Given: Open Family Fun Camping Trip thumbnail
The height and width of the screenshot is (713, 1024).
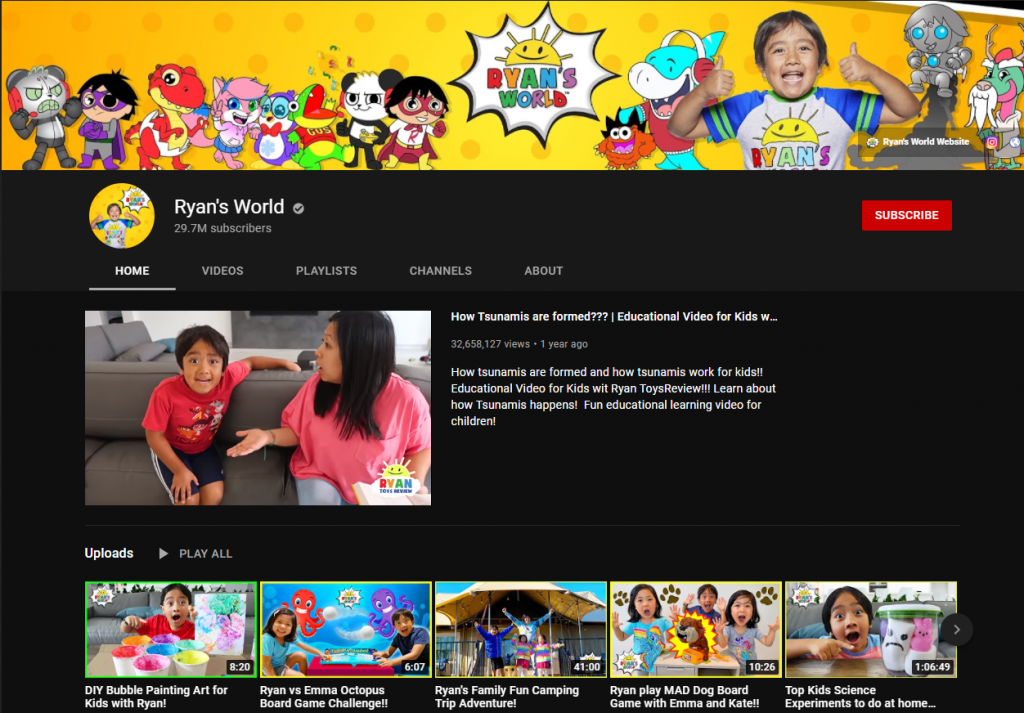Looking at the screenshot, I should pyautogui.click(x=521, y=629).
